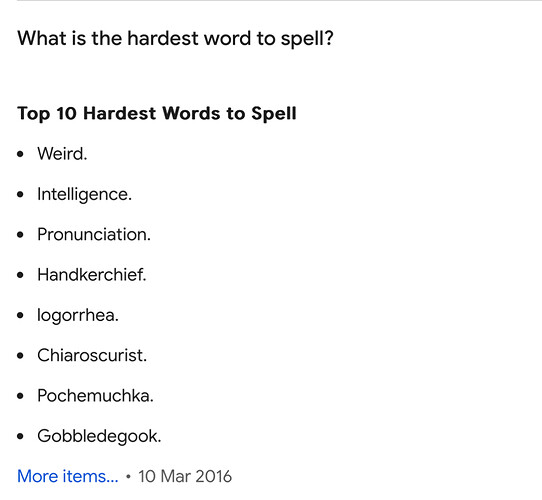
Task: Click the 'Chiaroscurist' list item
Action: [x=92, y=355]
